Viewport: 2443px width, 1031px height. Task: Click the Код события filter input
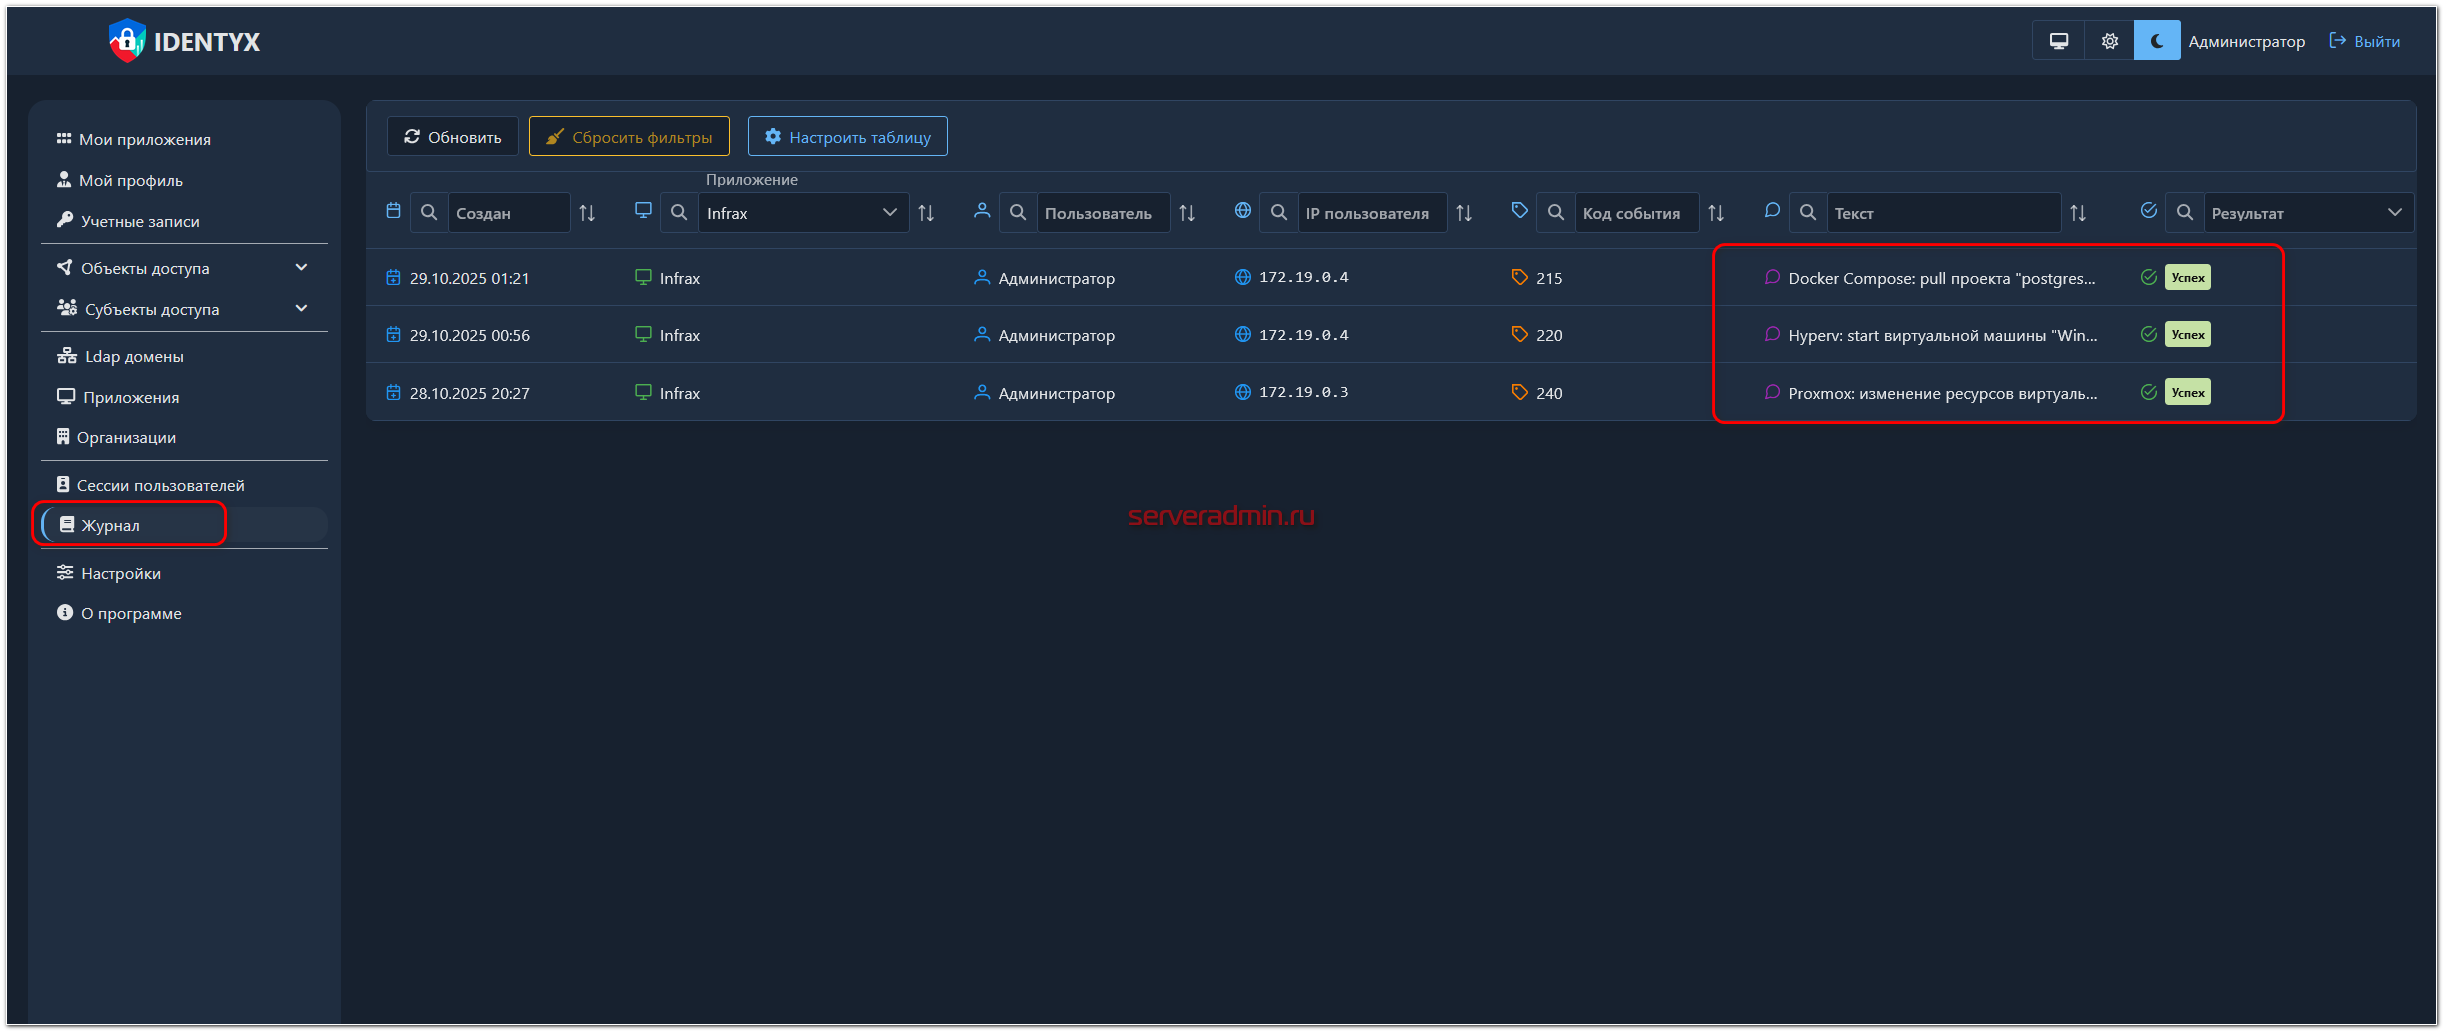click(1635, 213)
